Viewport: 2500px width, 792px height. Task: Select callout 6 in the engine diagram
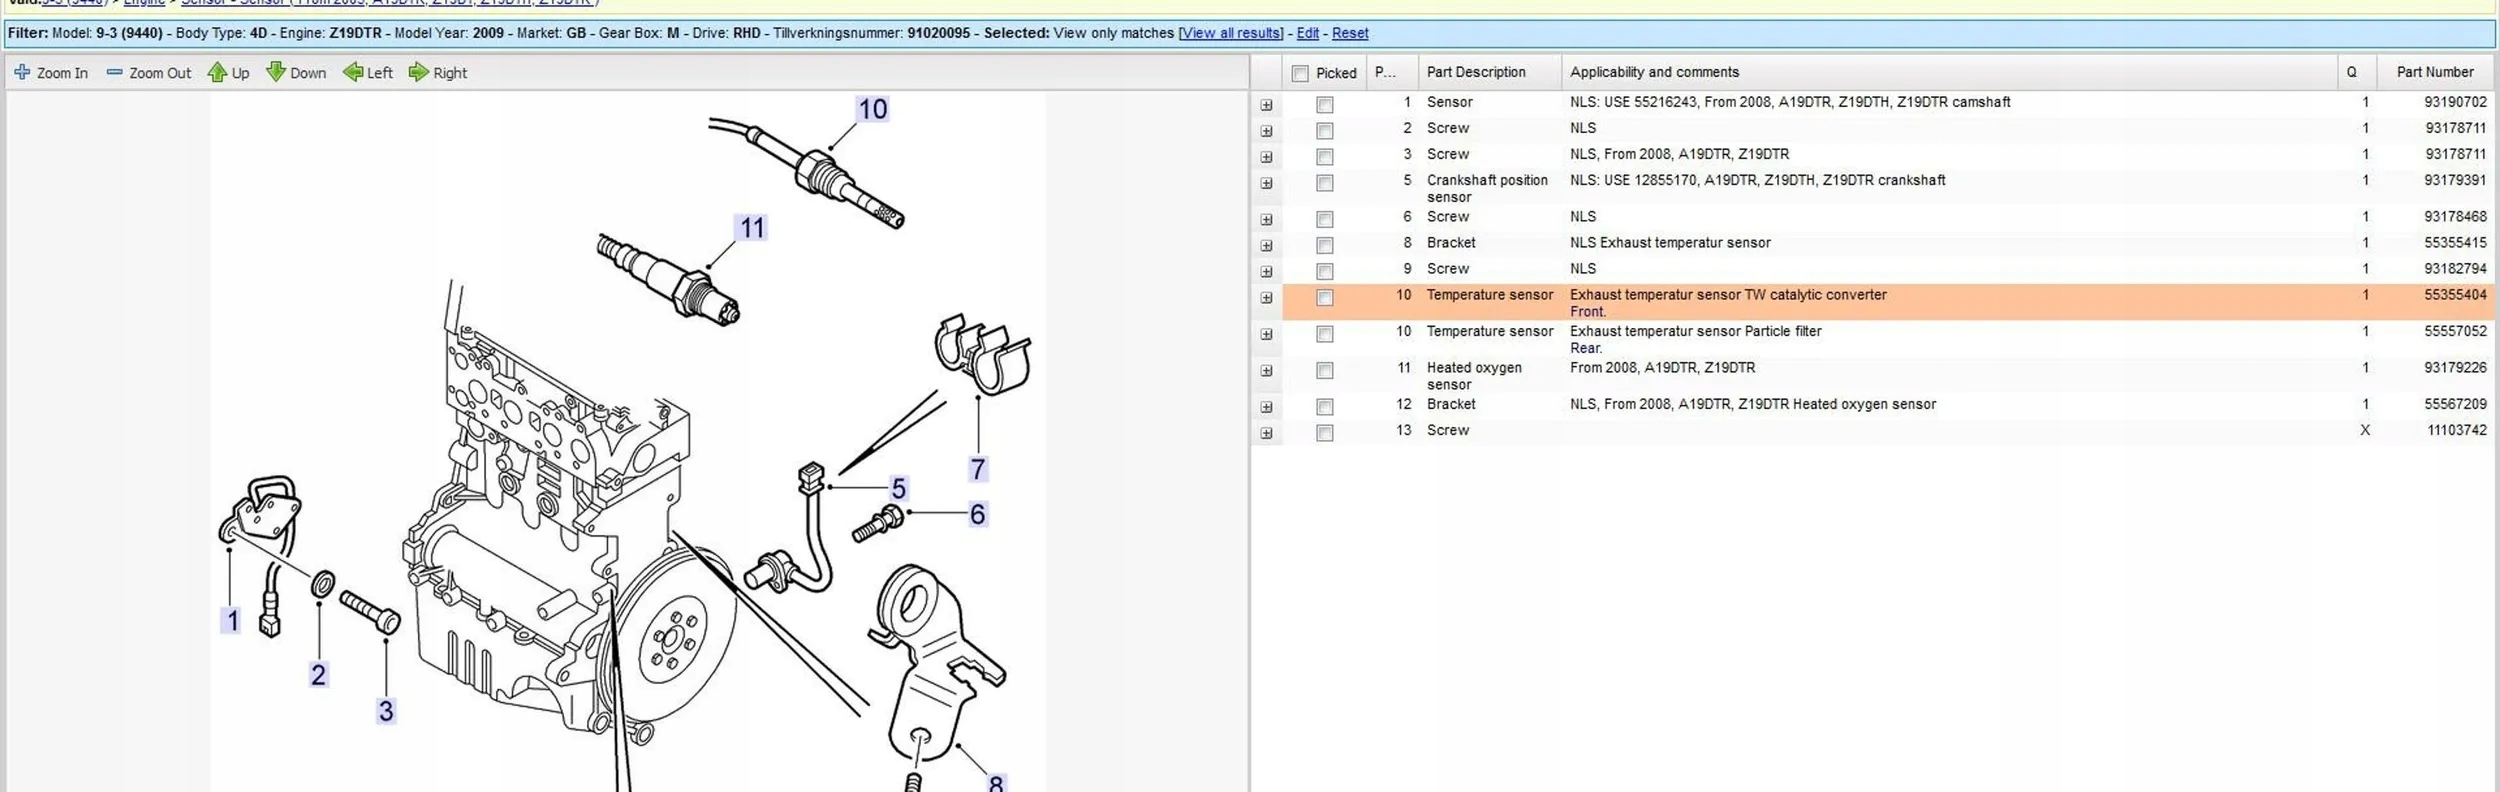(978, 514)
